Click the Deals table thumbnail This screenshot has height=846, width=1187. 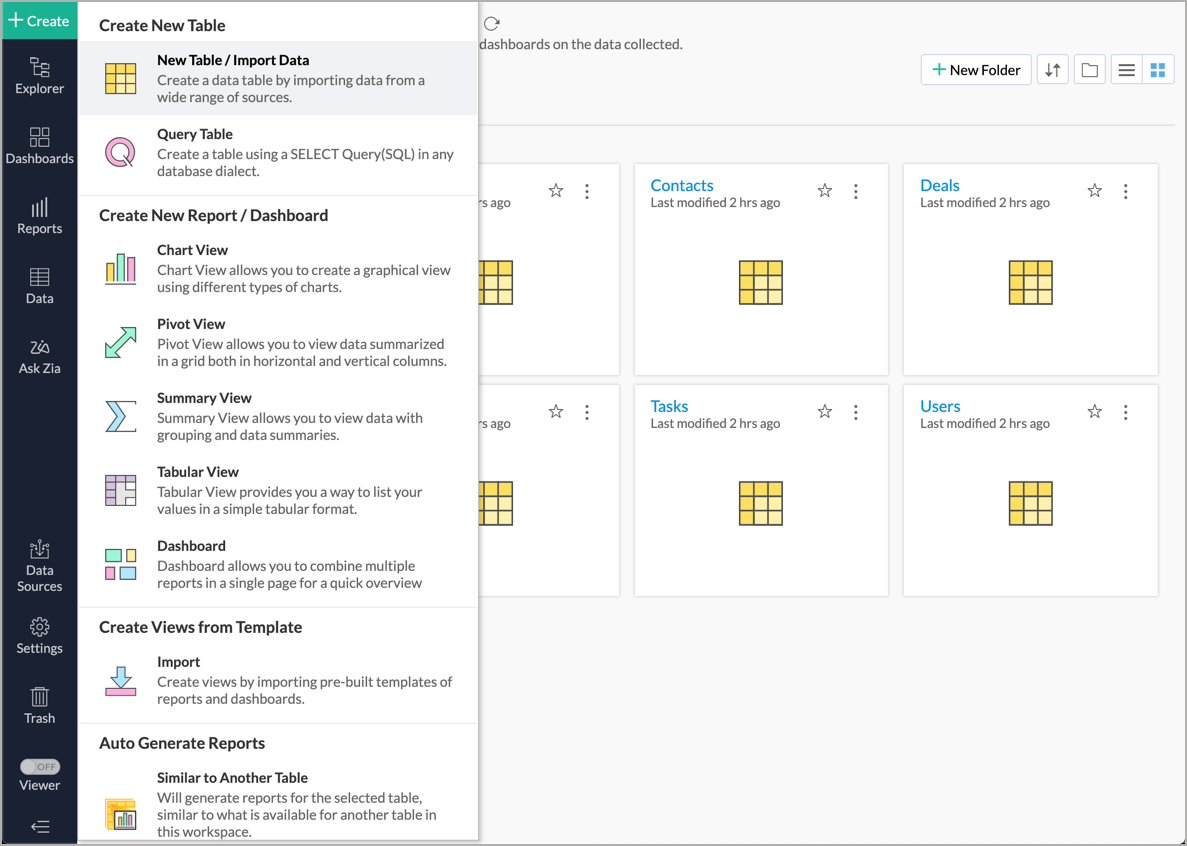tap(1030, 282)
